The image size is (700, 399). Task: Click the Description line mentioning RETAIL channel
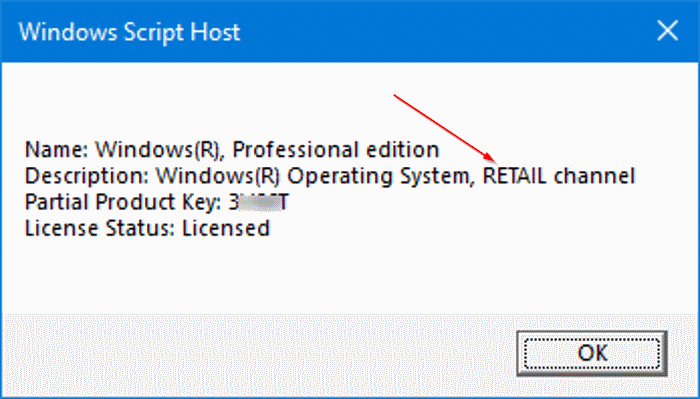pos(329,176)
